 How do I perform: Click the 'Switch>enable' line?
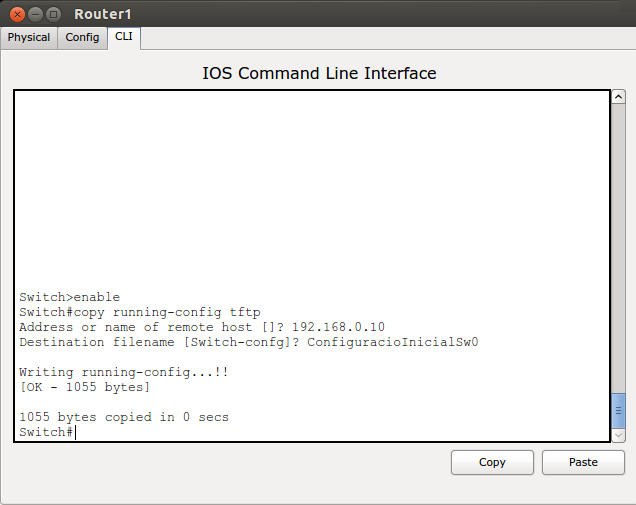[x=69, y=297]
